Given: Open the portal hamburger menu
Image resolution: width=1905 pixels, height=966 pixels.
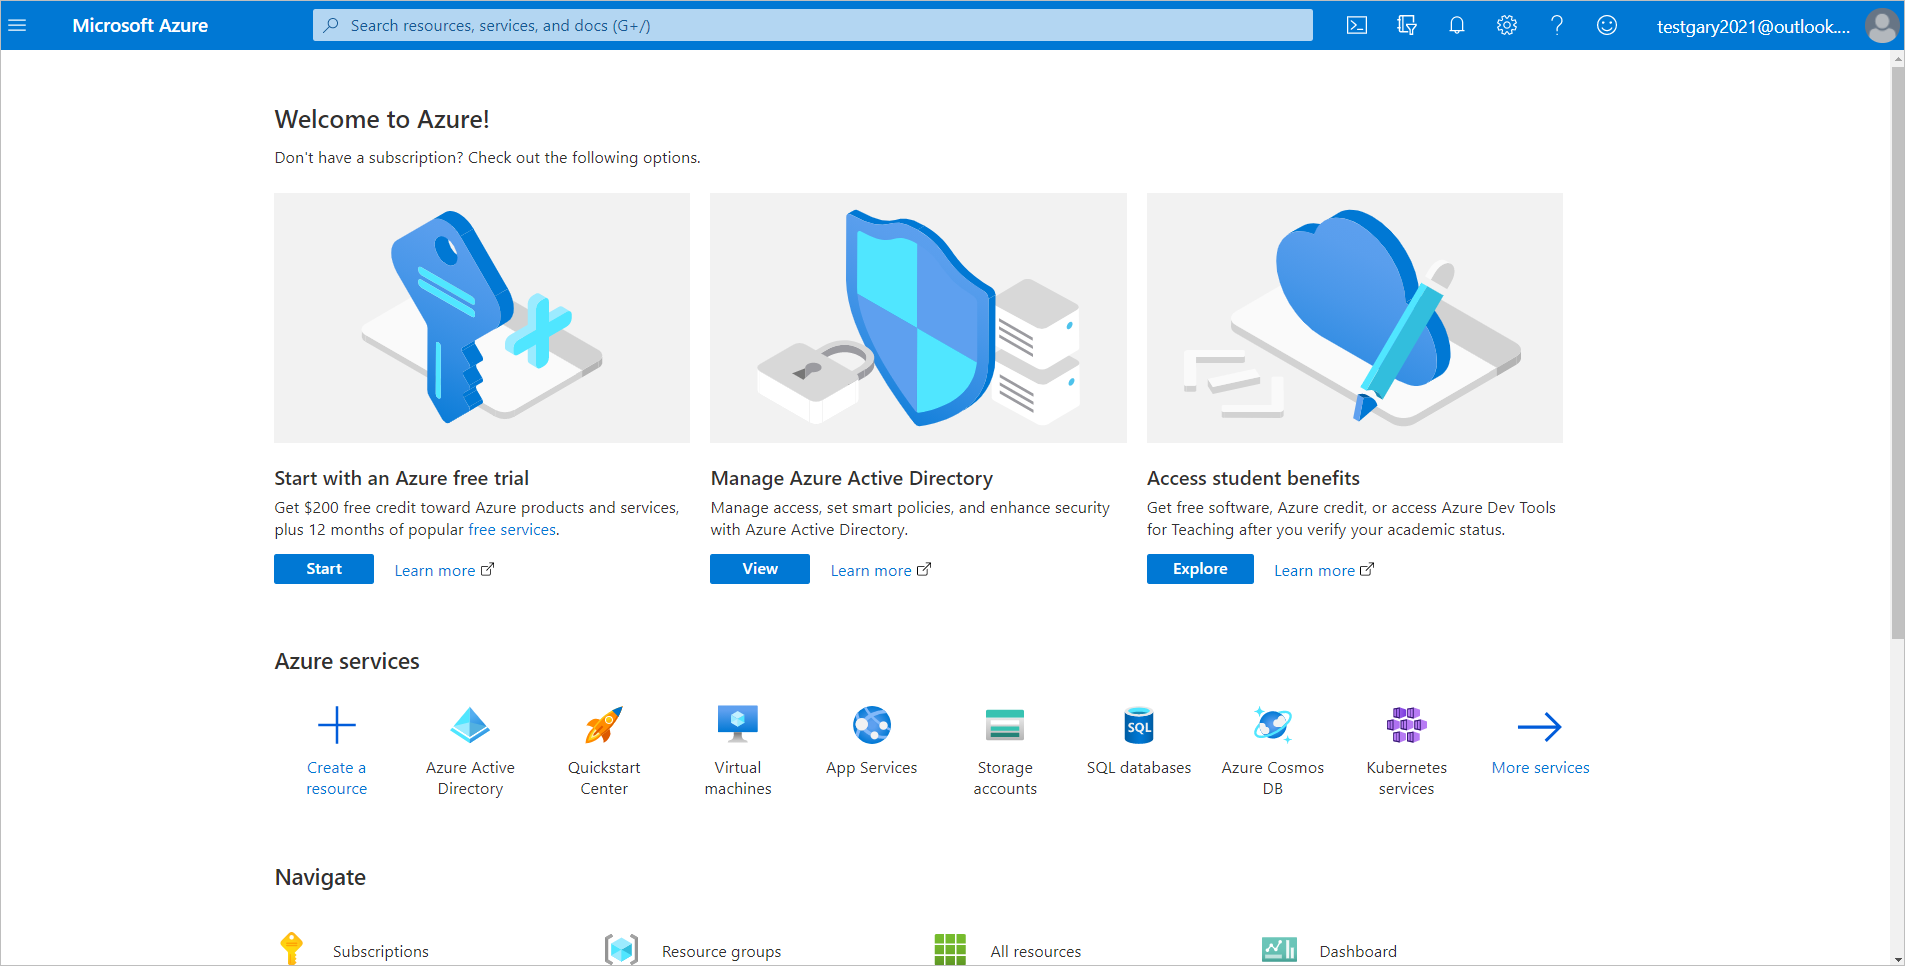Looking at the screenshot, I should (17, 25).
